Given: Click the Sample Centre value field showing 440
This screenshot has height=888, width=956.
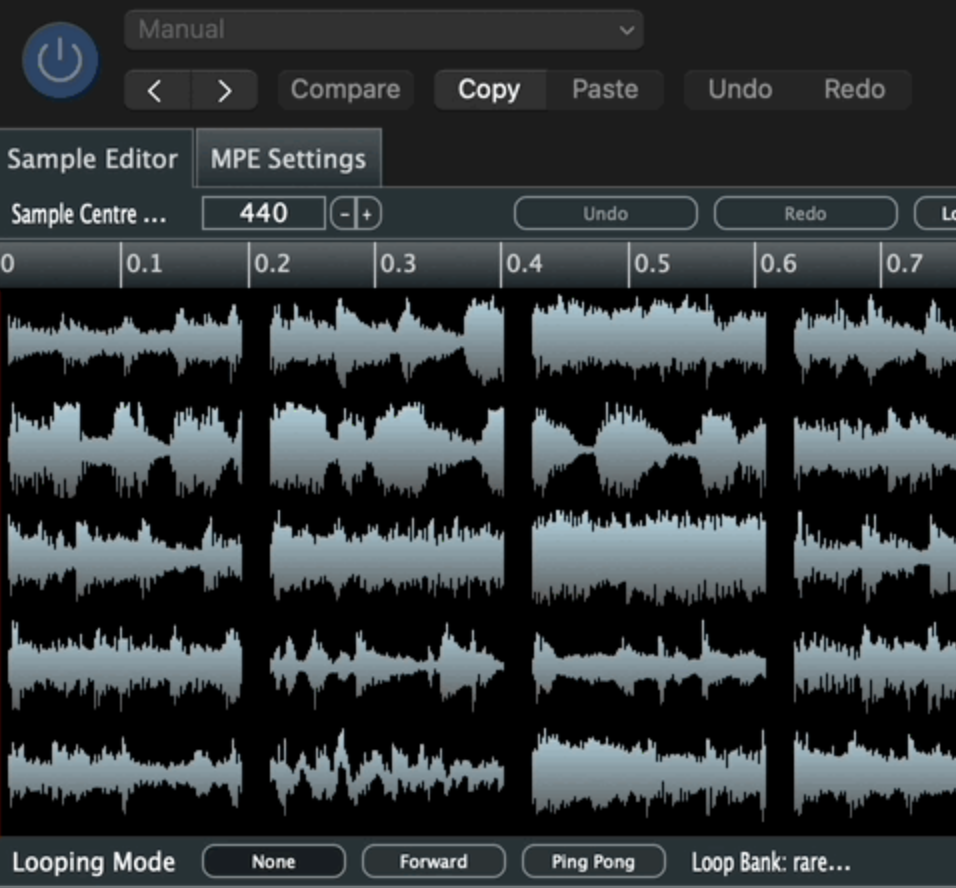Looking at the screenshot, I should pyautogui.click(x=264, y=213).
